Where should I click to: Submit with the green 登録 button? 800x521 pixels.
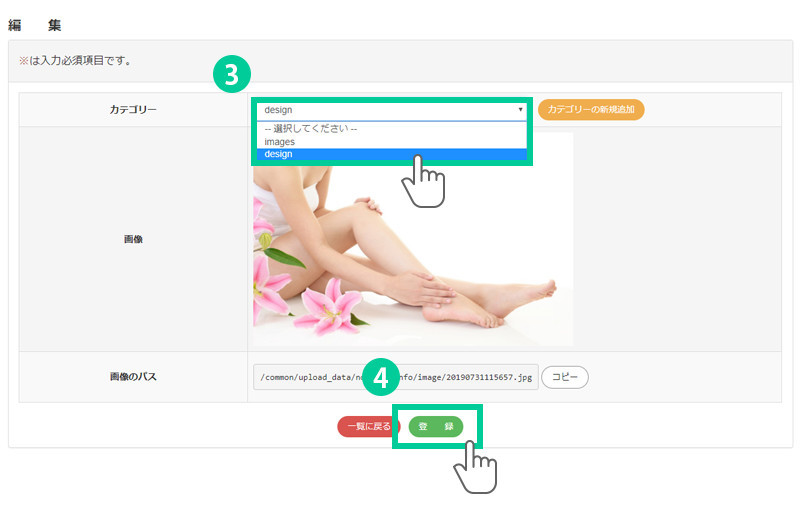click(436, 426)
